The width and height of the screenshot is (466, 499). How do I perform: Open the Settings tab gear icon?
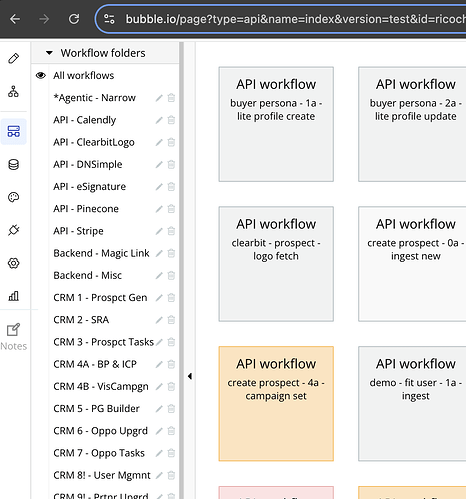tap(14, 263)
